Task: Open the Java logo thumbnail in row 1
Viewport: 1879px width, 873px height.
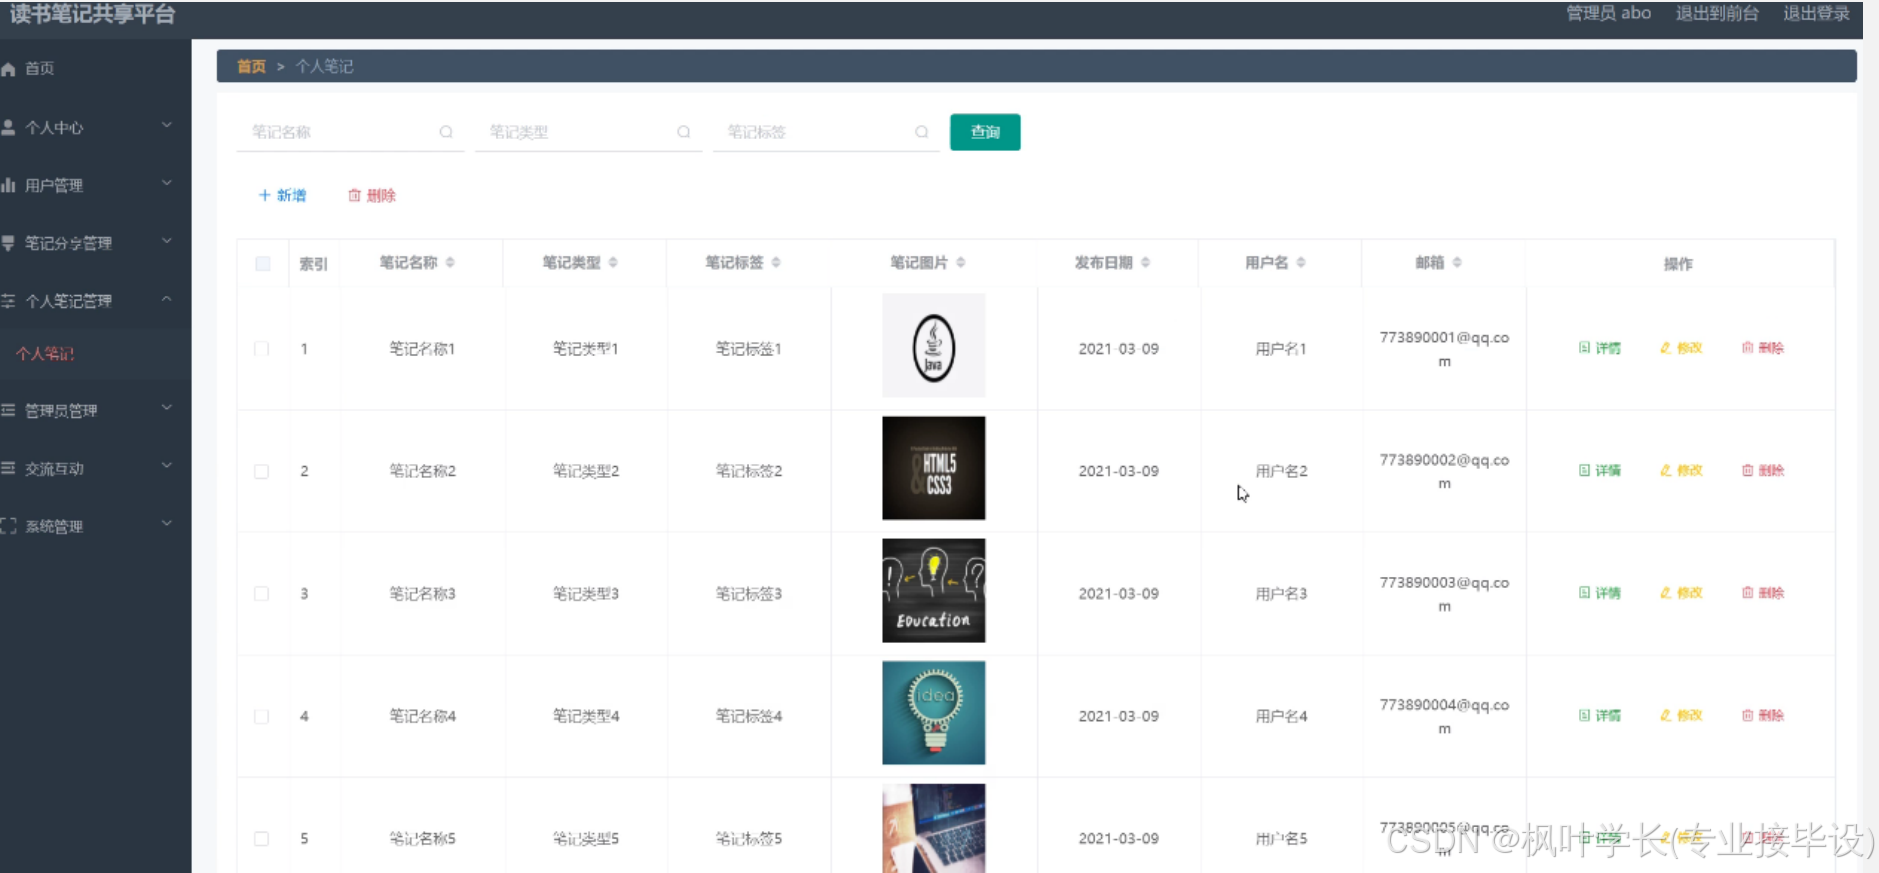Action: (934, 346)
